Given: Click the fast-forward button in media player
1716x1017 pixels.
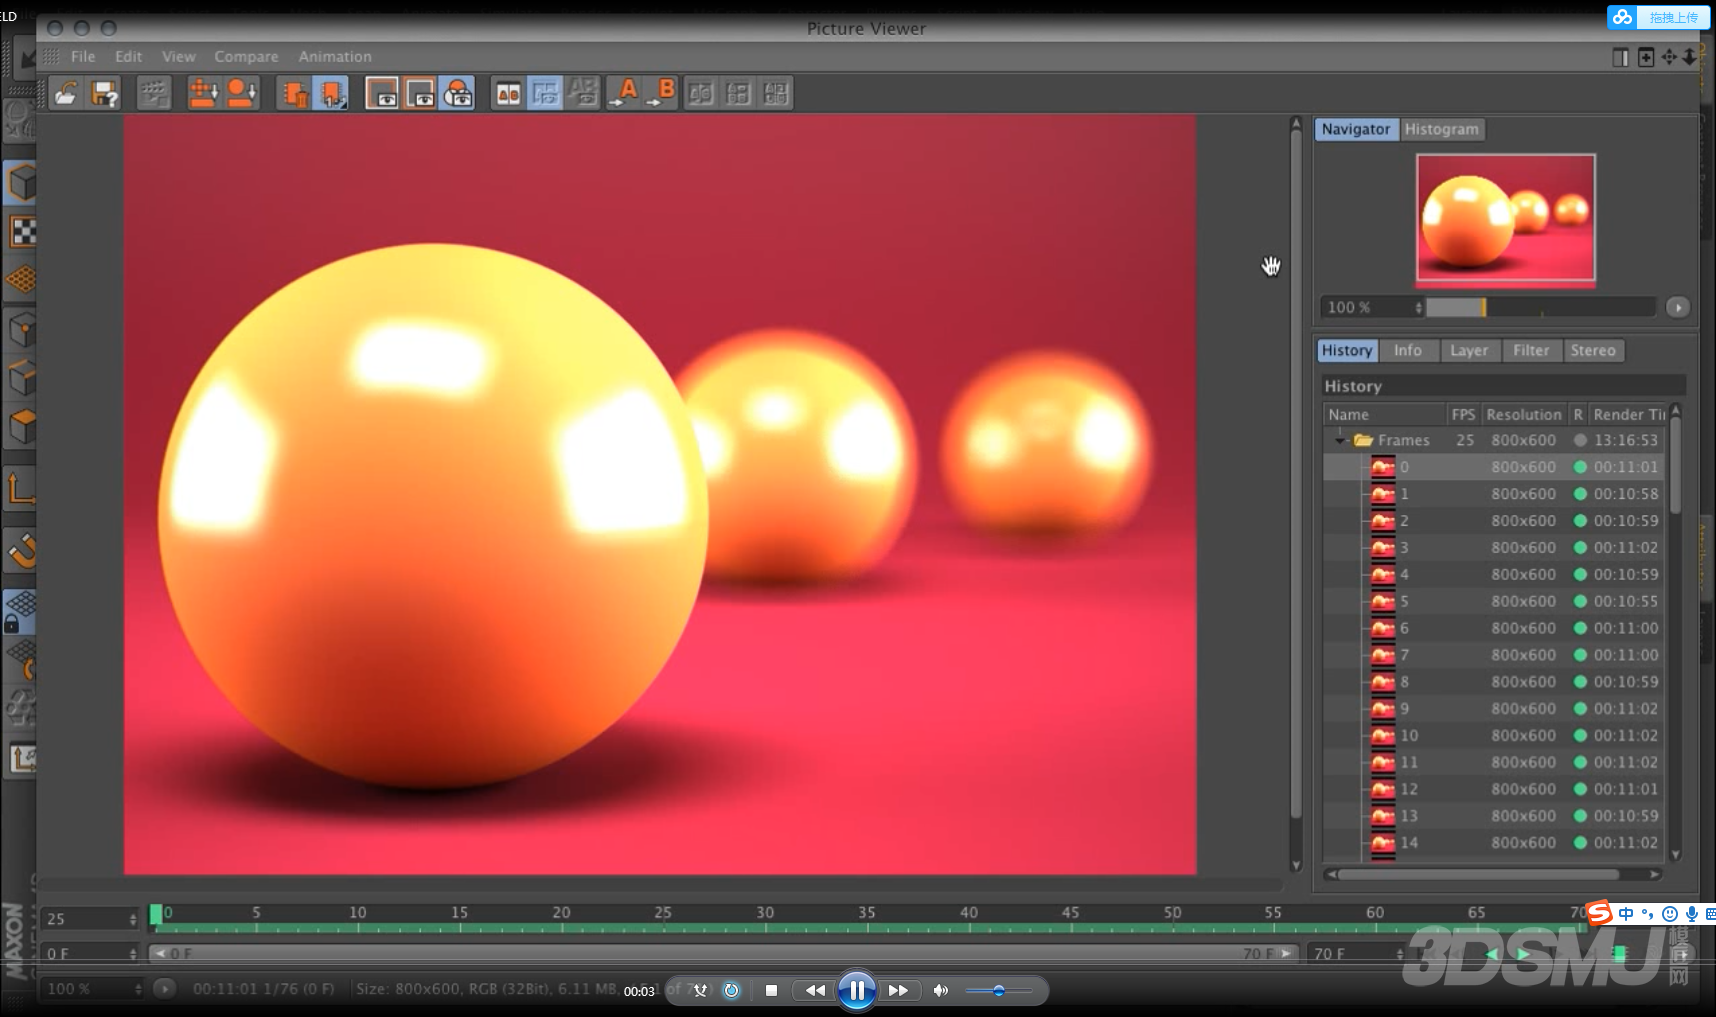Looking at the screenshot, I should (898, 991).
